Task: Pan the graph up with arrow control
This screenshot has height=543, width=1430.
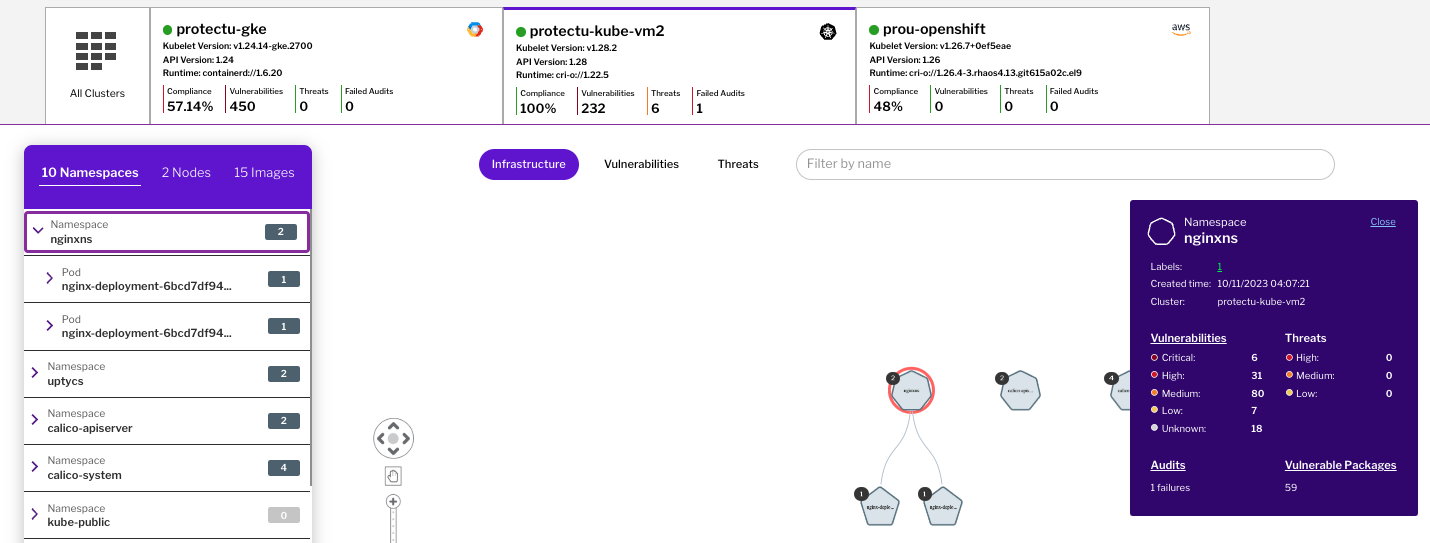Action: point(393,426)
